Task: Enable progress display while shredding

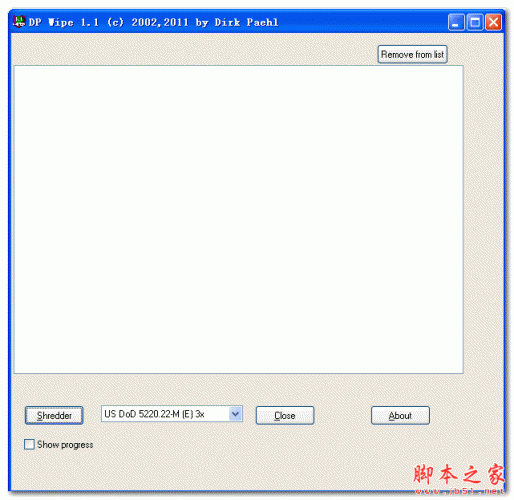Action: 29,444
